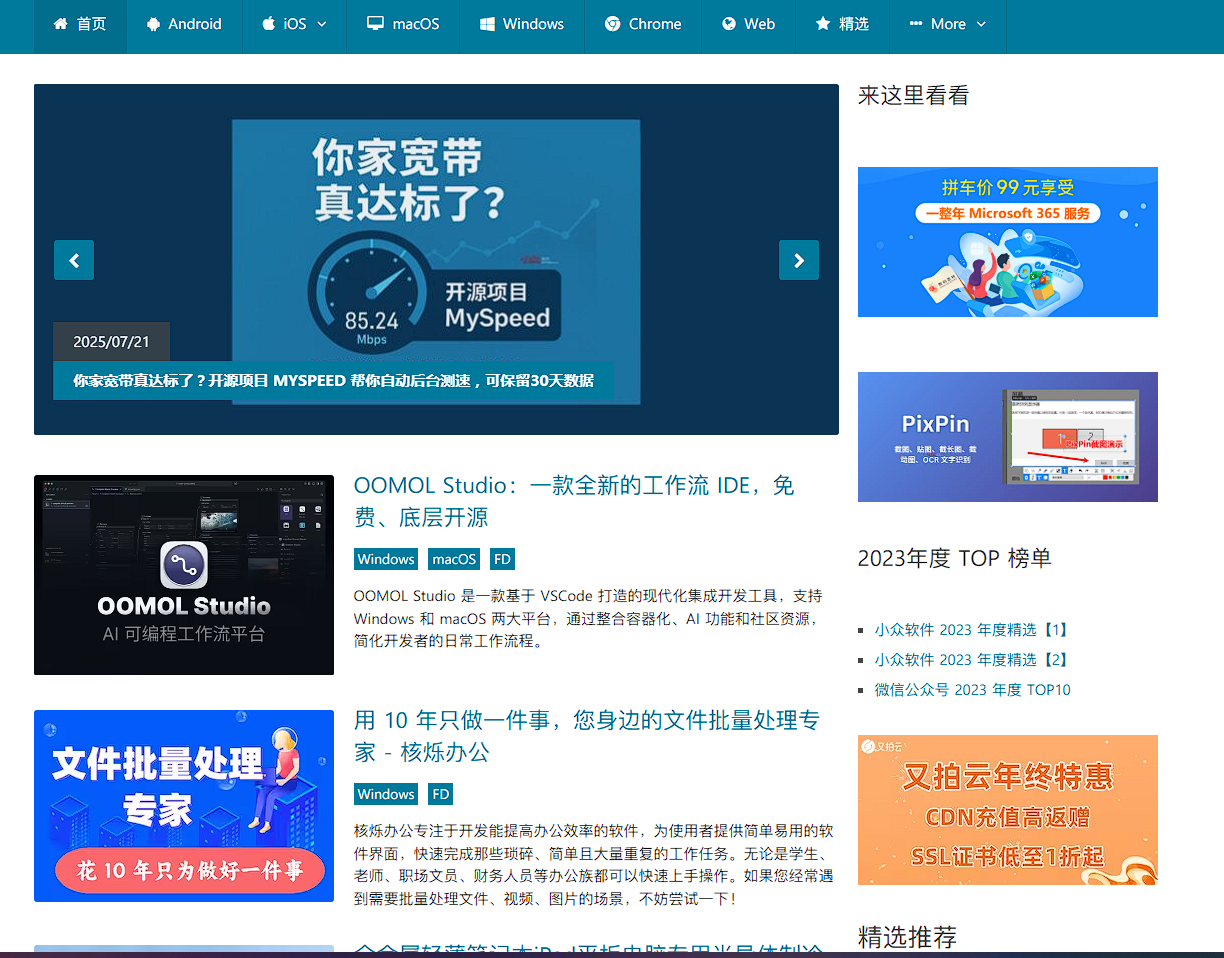The image size is (1224, 958).
Task: Click the OOMOL Studio article thumbnail
Action: (x=184, y=575)
